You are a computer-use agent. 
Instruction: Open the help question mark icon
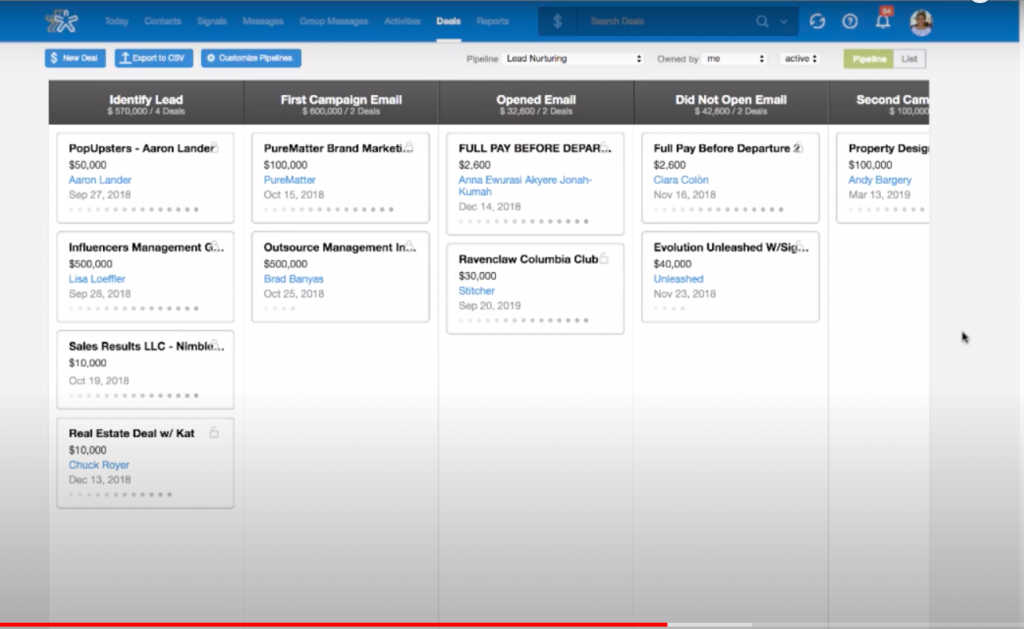(850, 22)
